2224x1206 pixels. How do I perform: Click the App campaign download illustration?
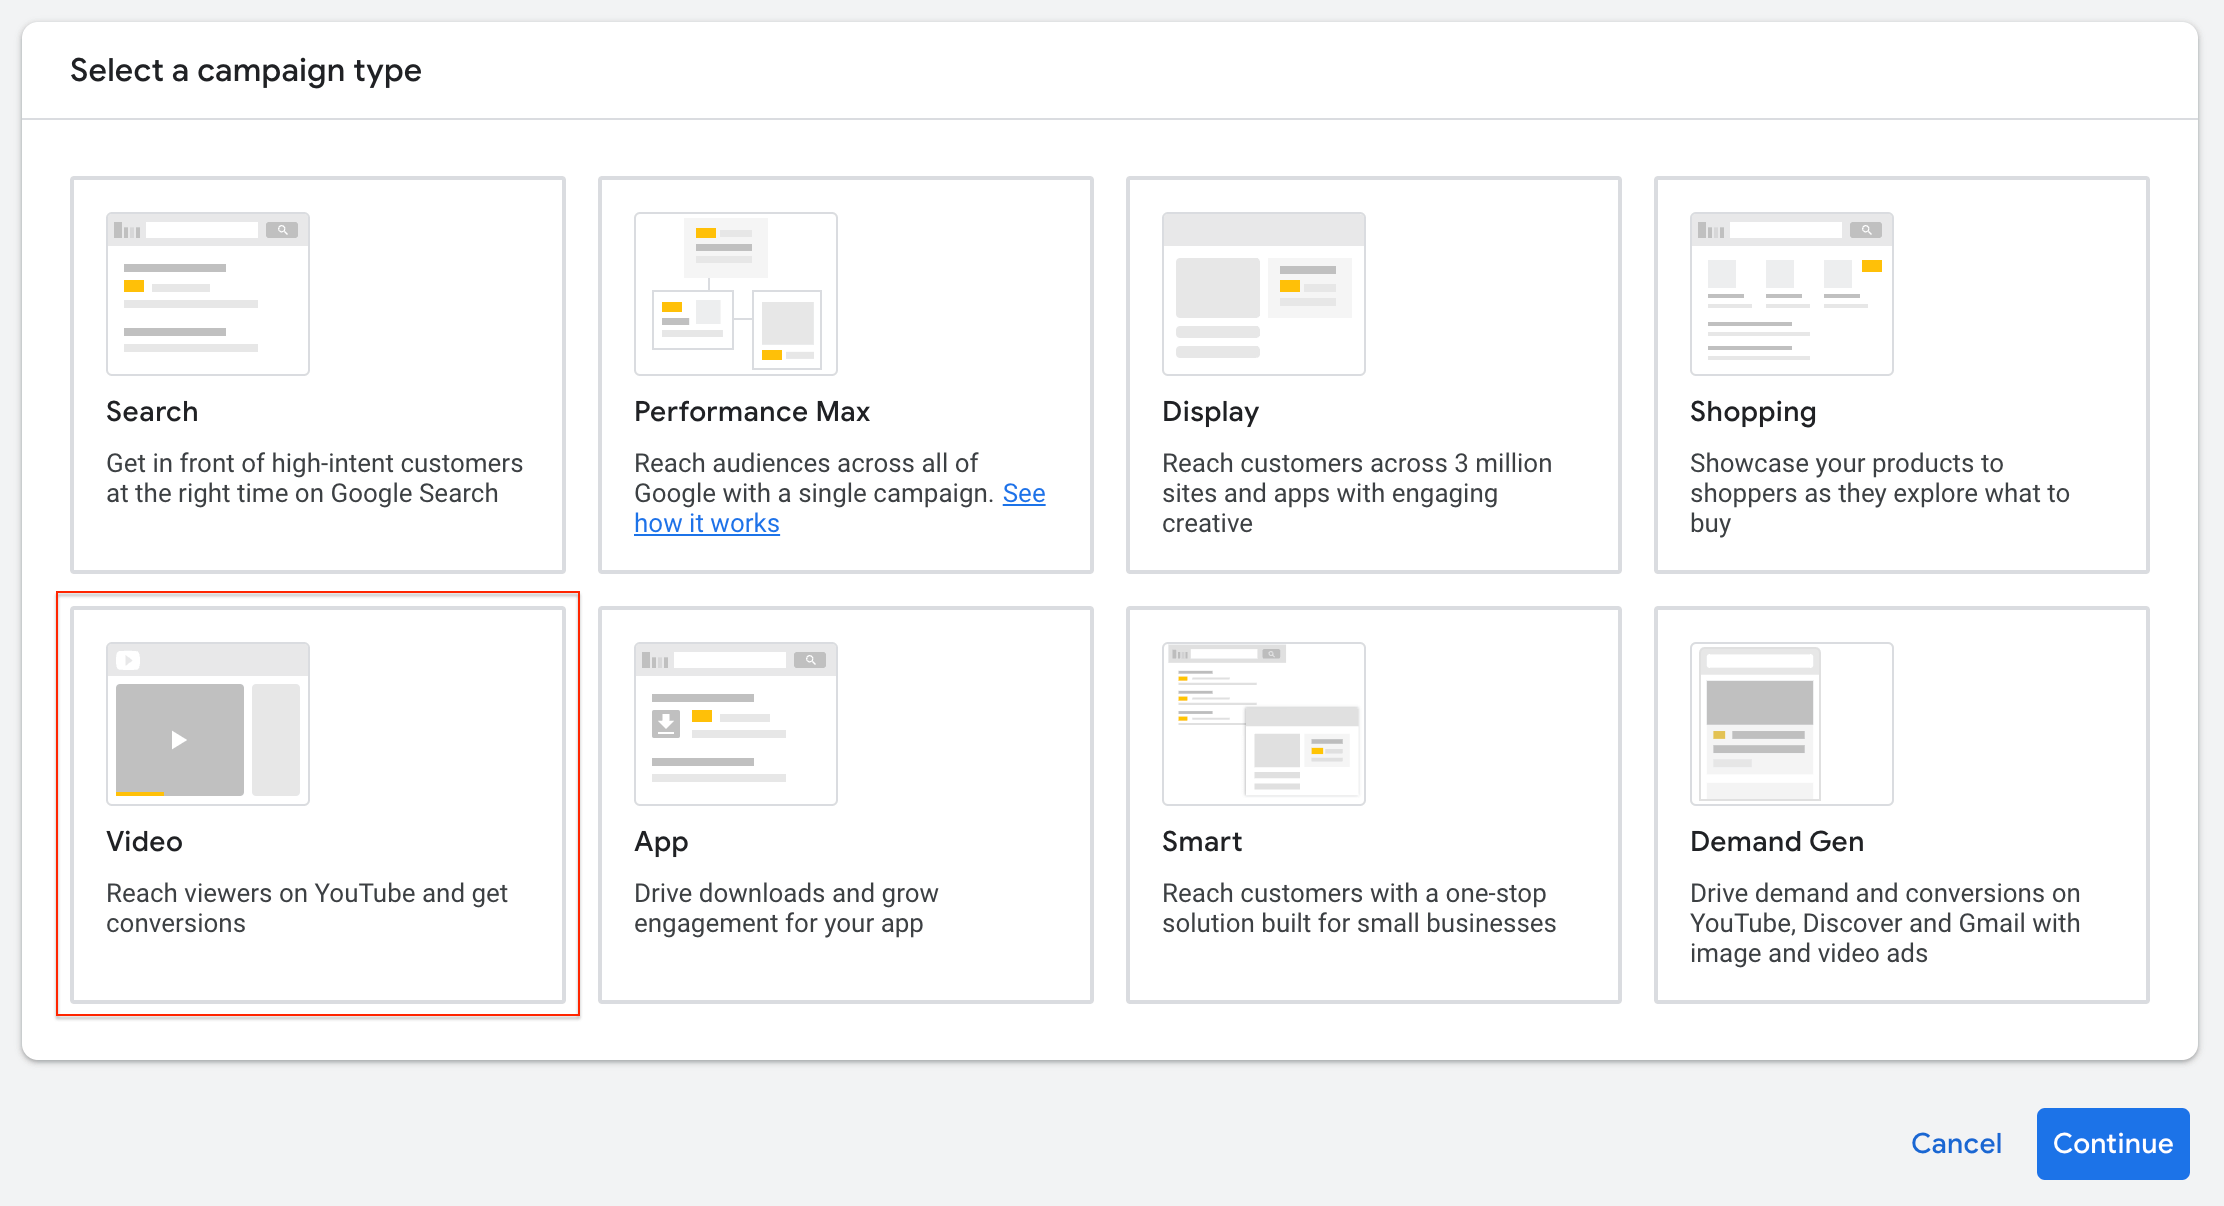[x=736, y=723]
